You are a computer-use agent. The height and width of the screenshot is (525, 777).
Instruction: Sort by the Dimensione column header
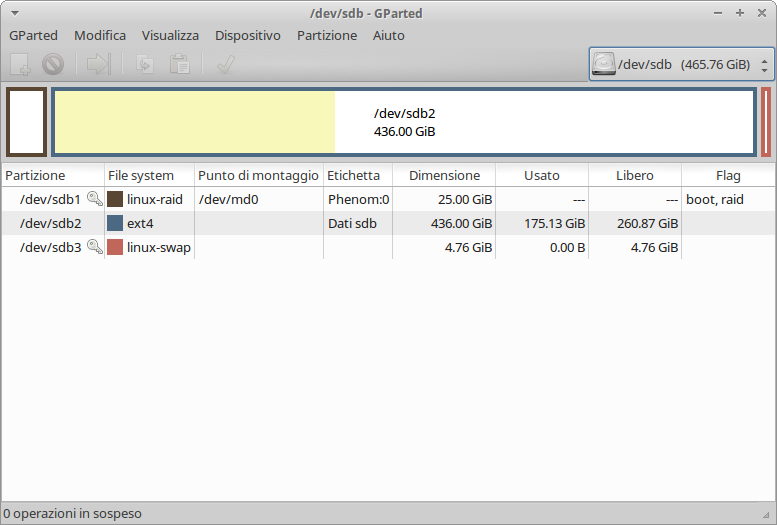444,175
